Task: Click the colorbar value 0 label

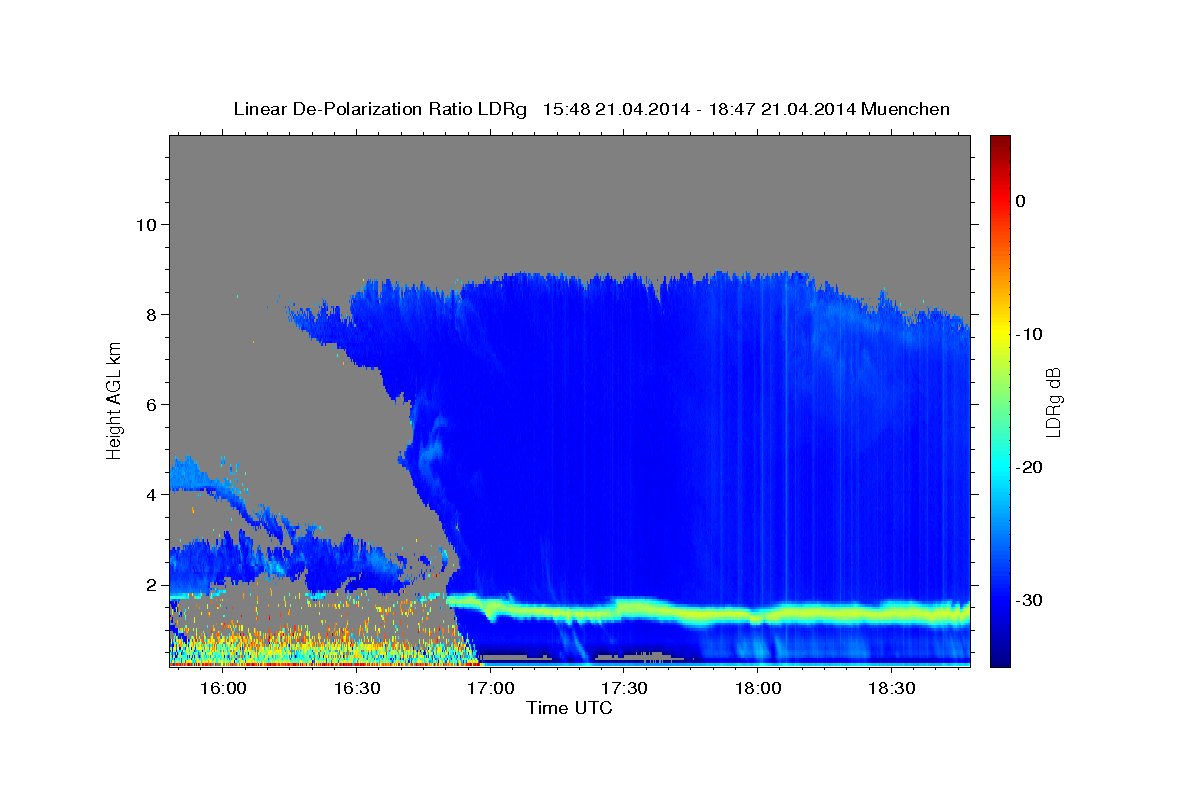Action: point(1021,201)
